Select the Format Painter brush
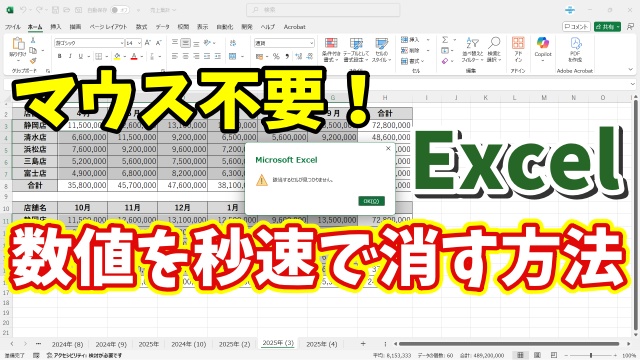The width and height of the screenshot is (640, 360). tap(33, 60)
